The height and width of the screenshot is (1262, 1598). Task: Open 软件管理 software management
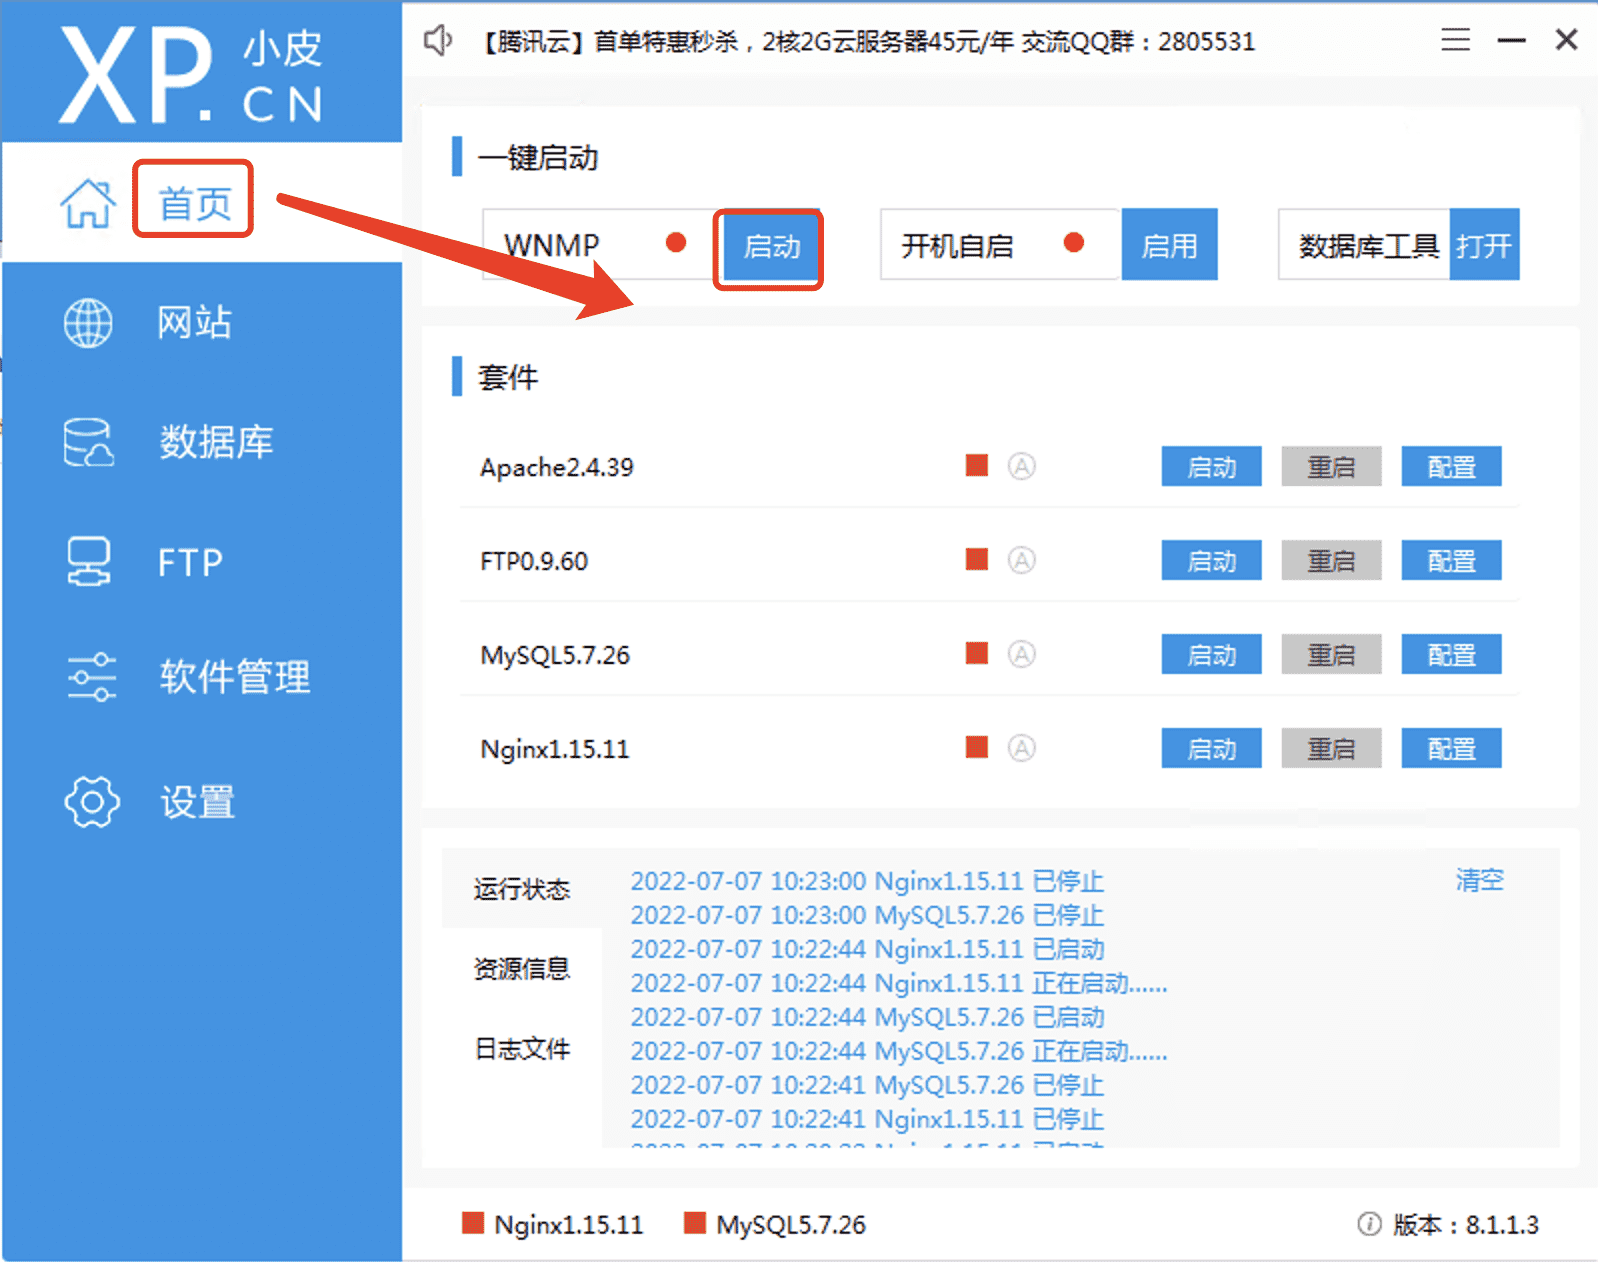pyautogui.click(x=235, y=677)
